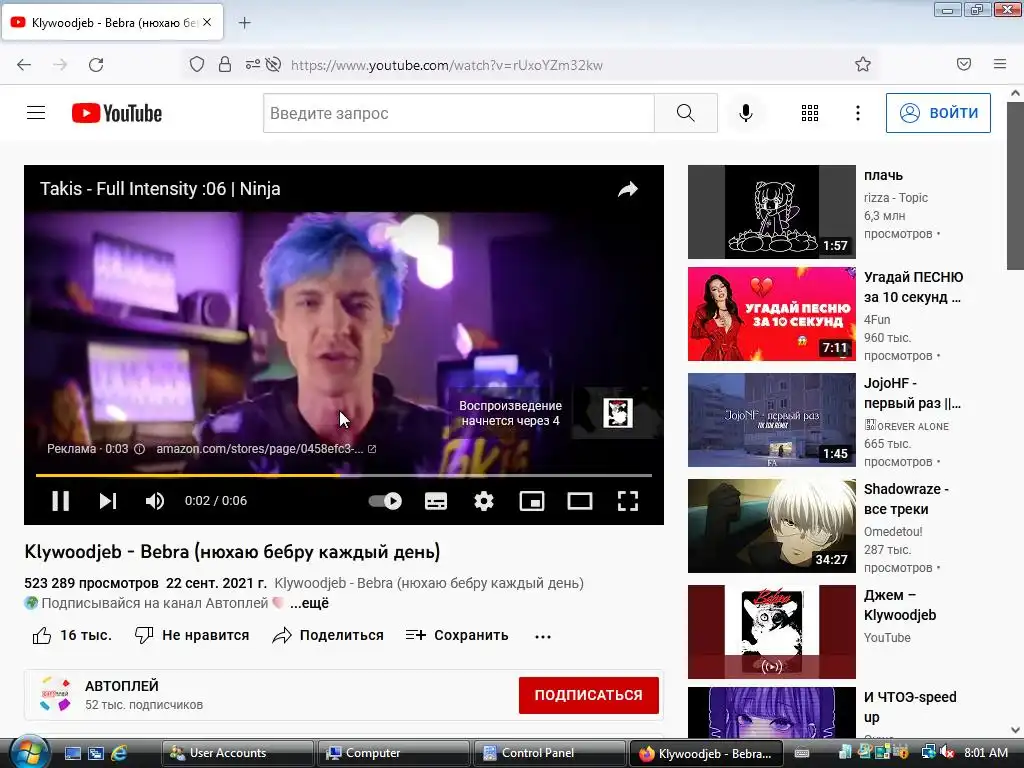Click the search magnifier button
The image size is (1024, 768).
click(x=686, y=113)
